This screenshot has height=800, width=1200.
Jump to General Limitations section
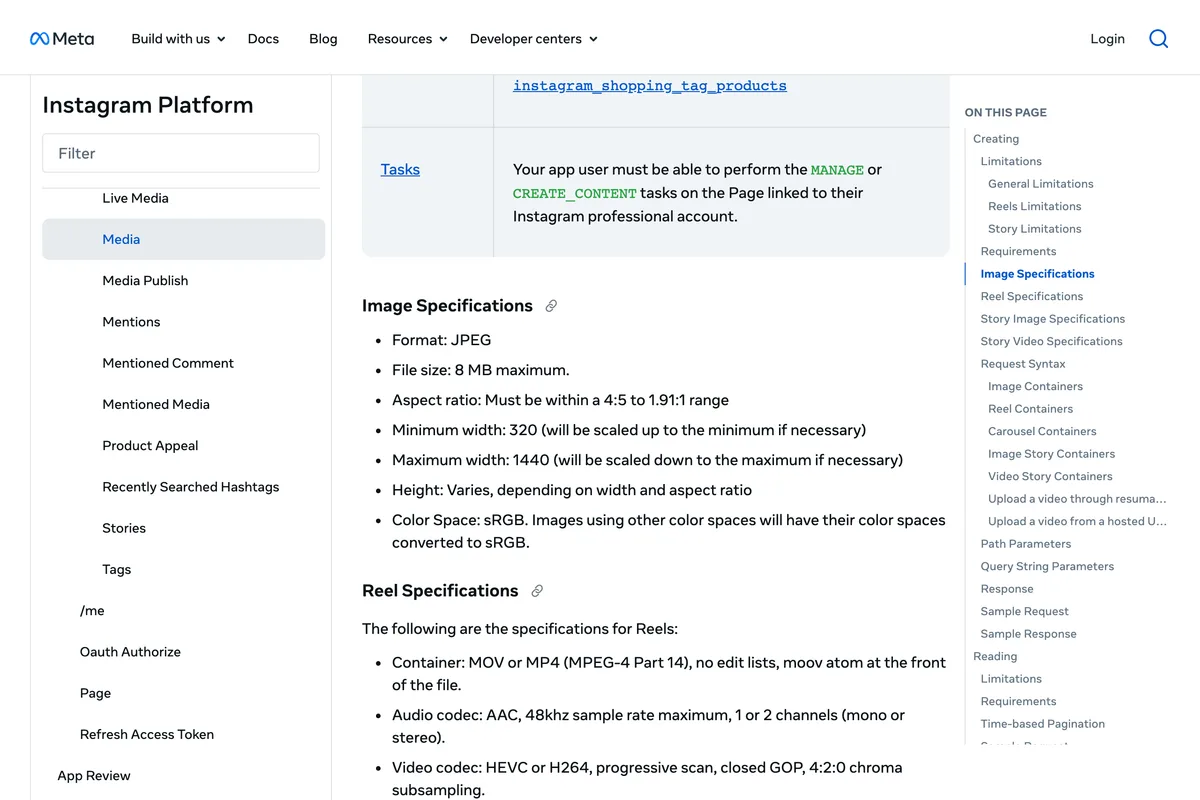pyautogui.click(x=1041, y=184)
